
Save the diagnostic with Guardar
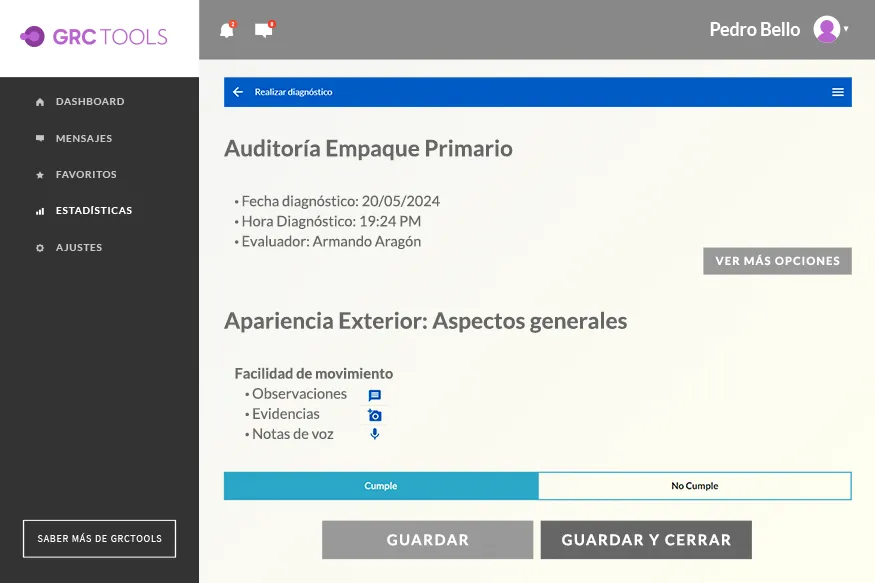point(426,539)
